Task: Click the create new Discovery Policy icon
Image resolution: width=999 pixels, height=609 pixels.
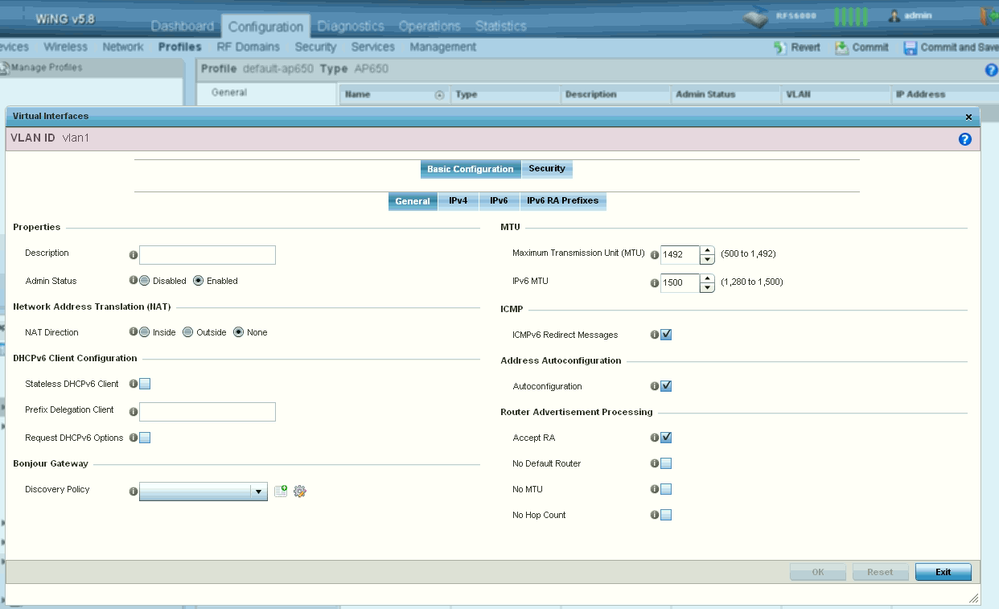Action: (x=281, y=491)
